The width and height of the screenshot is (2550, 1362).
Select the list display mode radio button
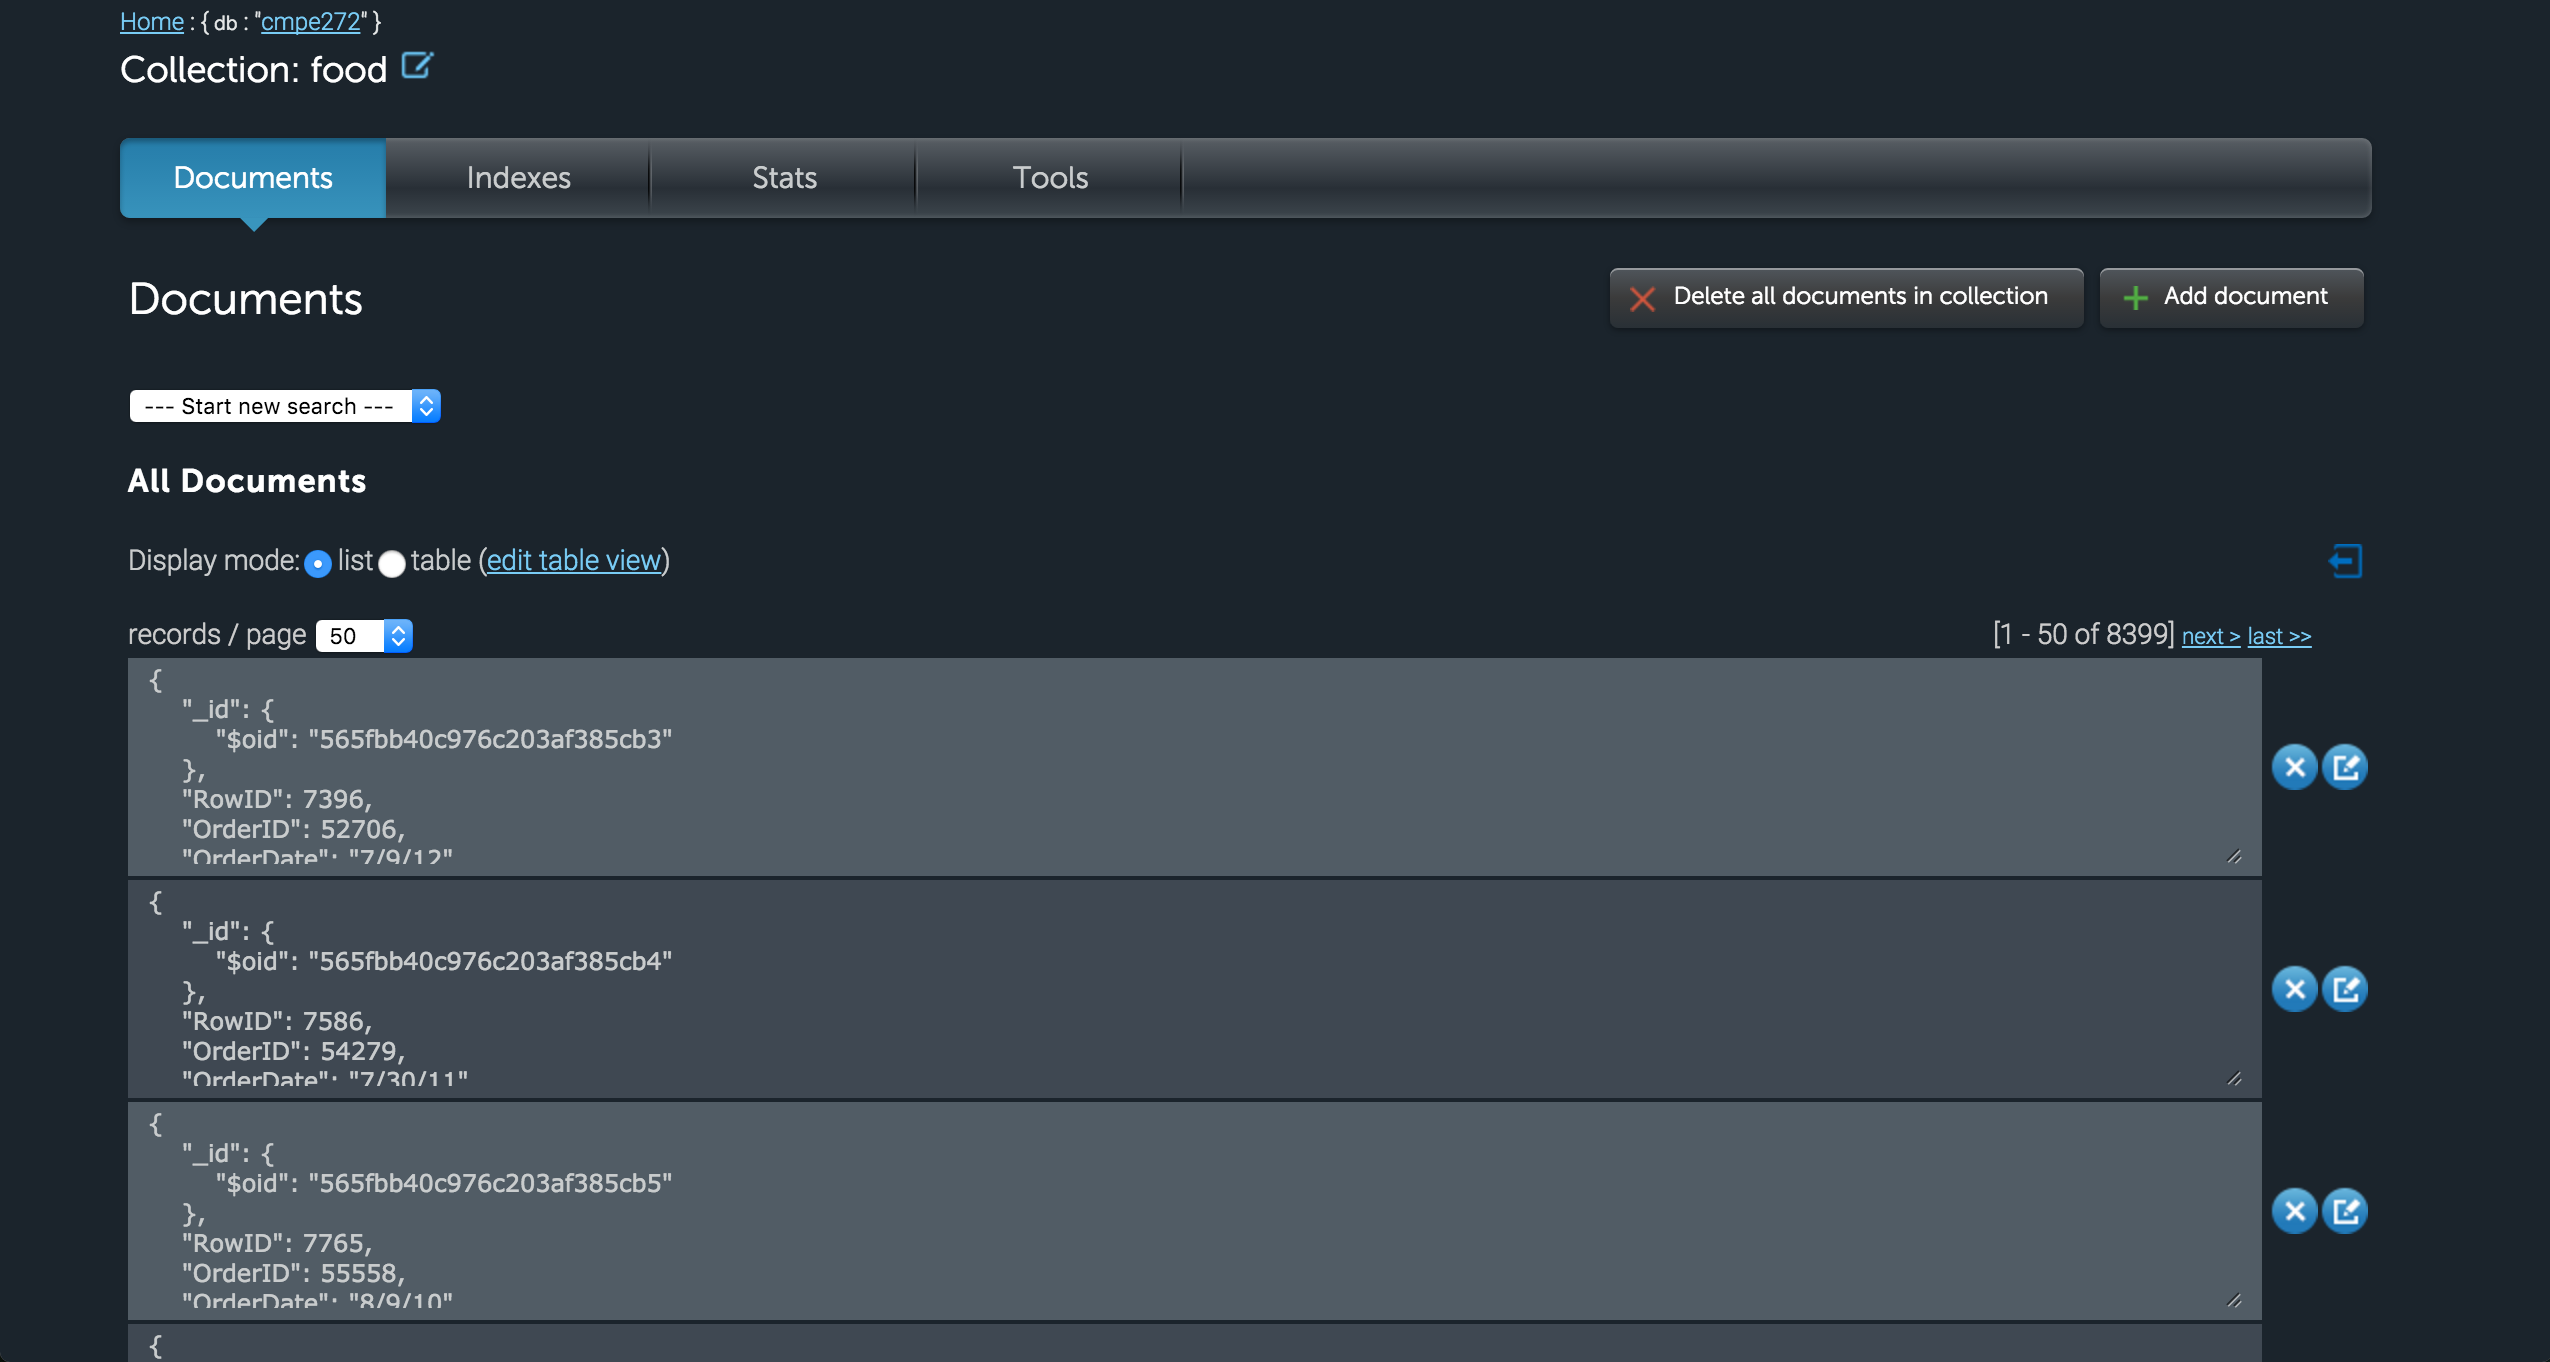pos(318,564)
